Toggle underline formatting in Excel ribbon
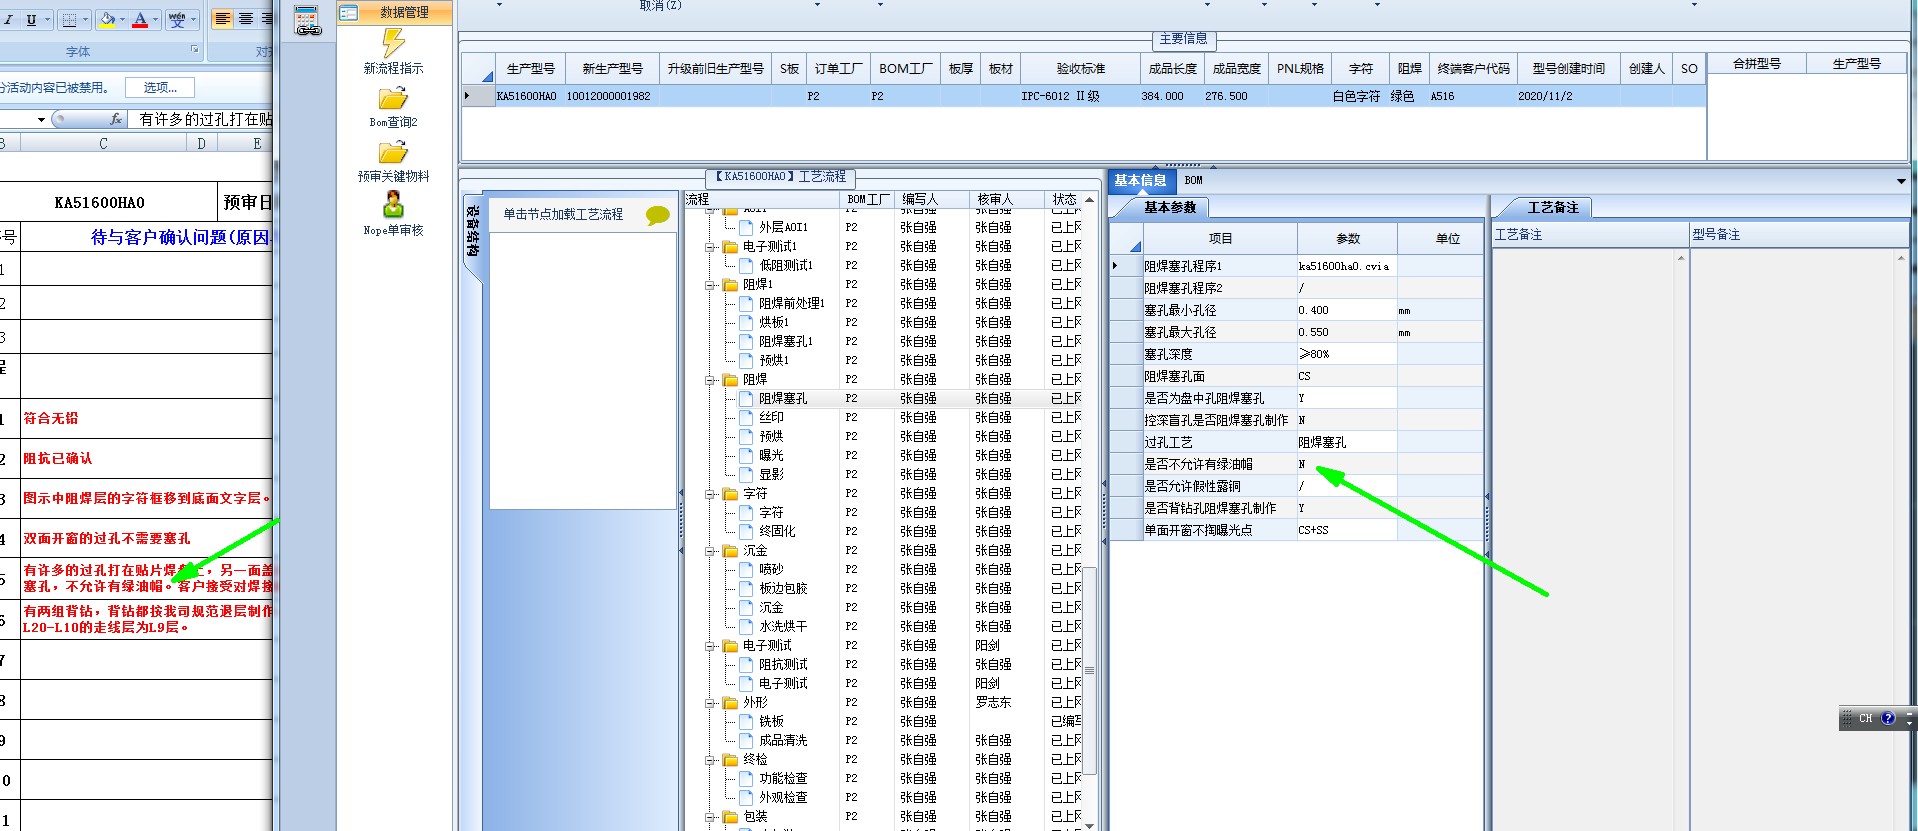1918x831 pixels. click(31, 19)
